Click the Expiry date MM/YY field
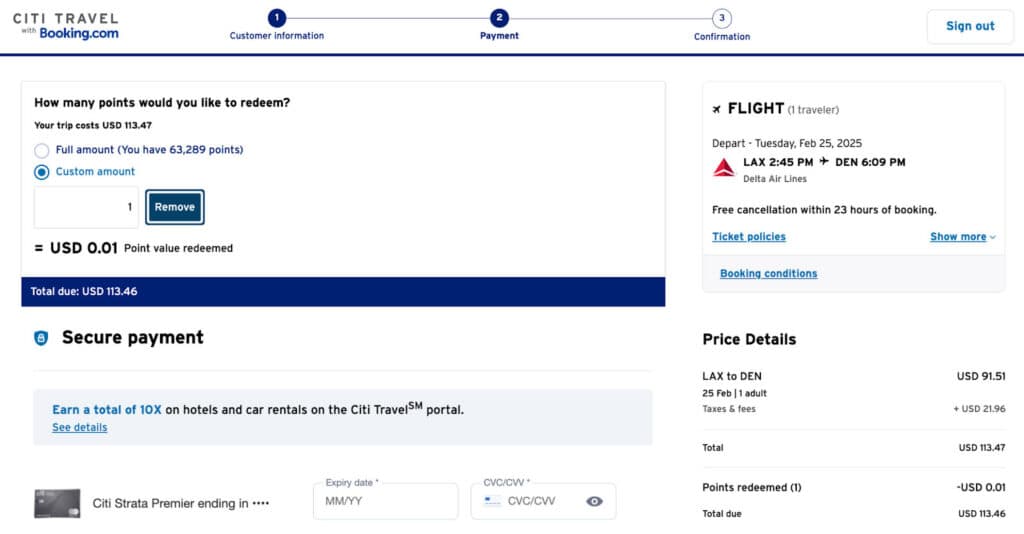Screen dimensions: 1024x534 pyautogui.click(x=385, y=501)
